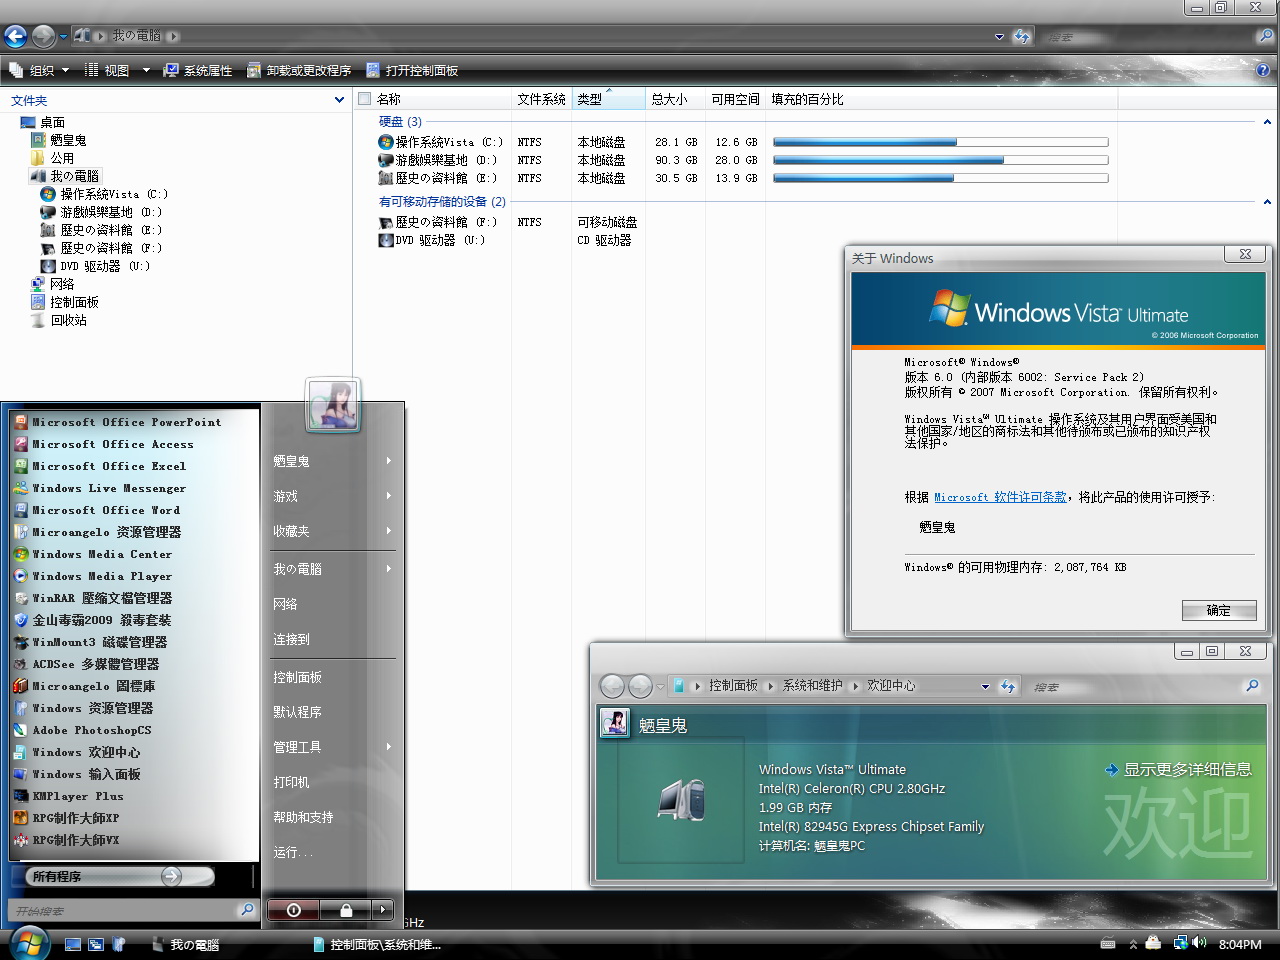Screen dimensions: 1280x960
Task: Open RPG制作大师XP
Action: click(67, 818)
